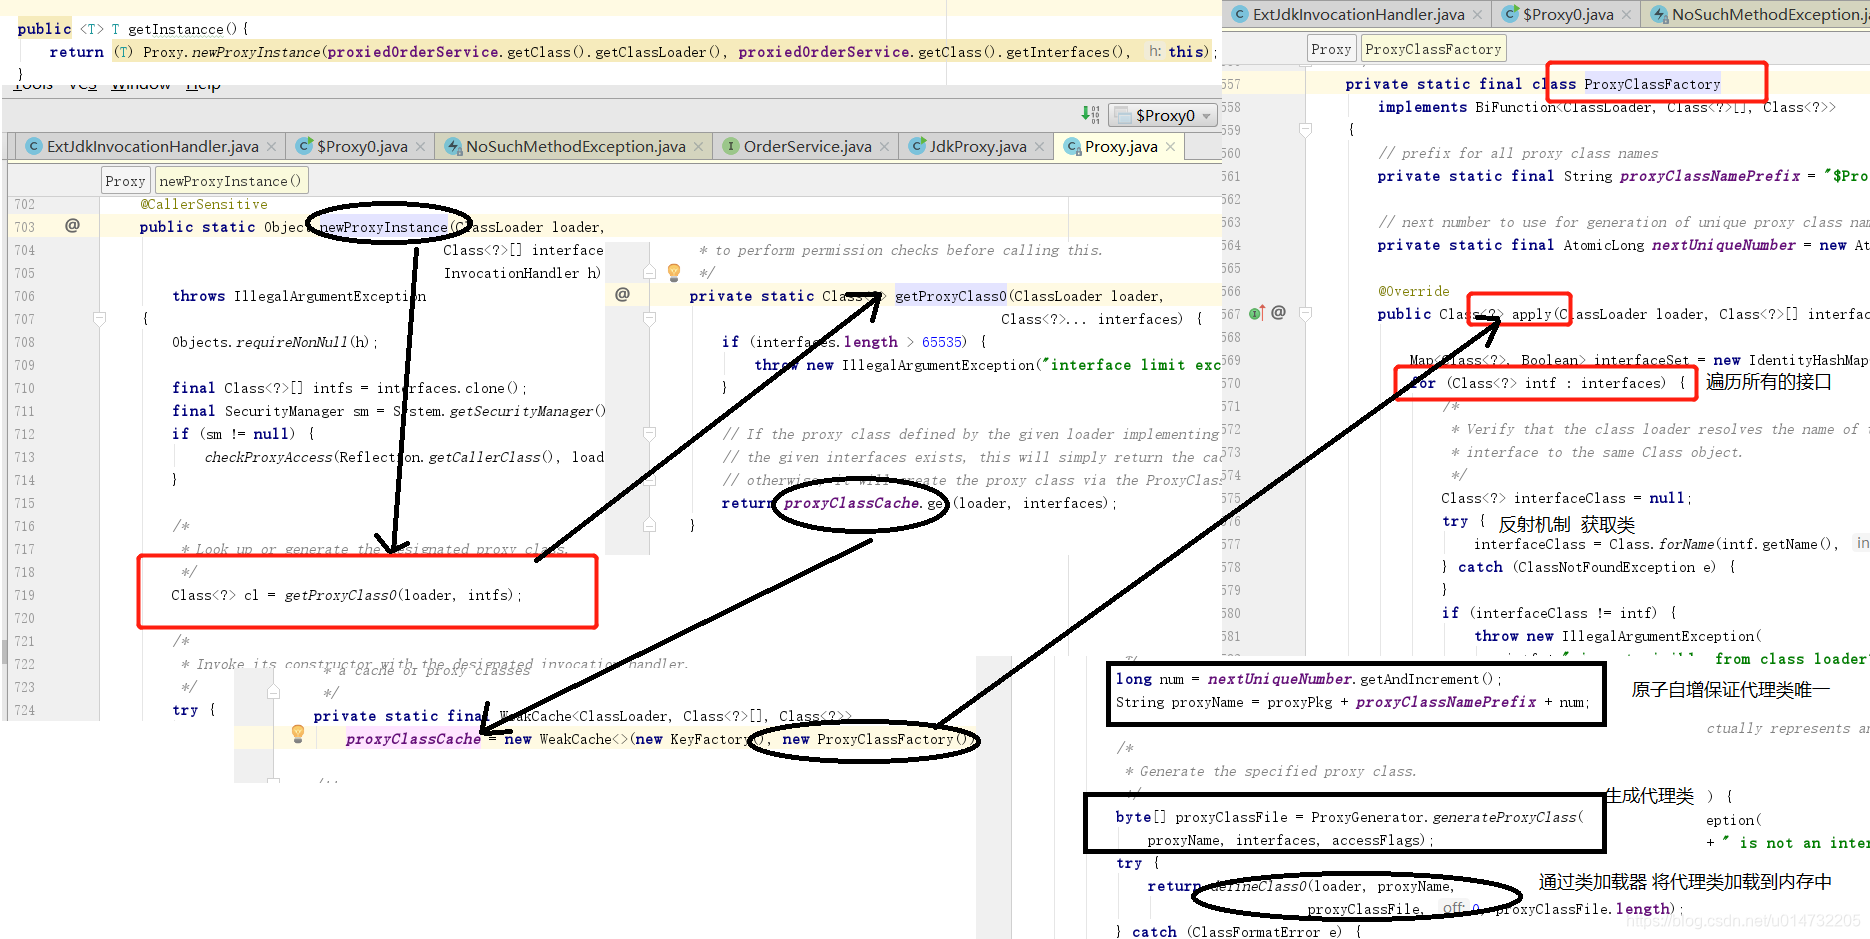The height and width of the screenshot is (939, 1870).
Task: Open $Proxy0.java tab in the ProxyClassFactory pane
Action: [x=1568, y=15]
